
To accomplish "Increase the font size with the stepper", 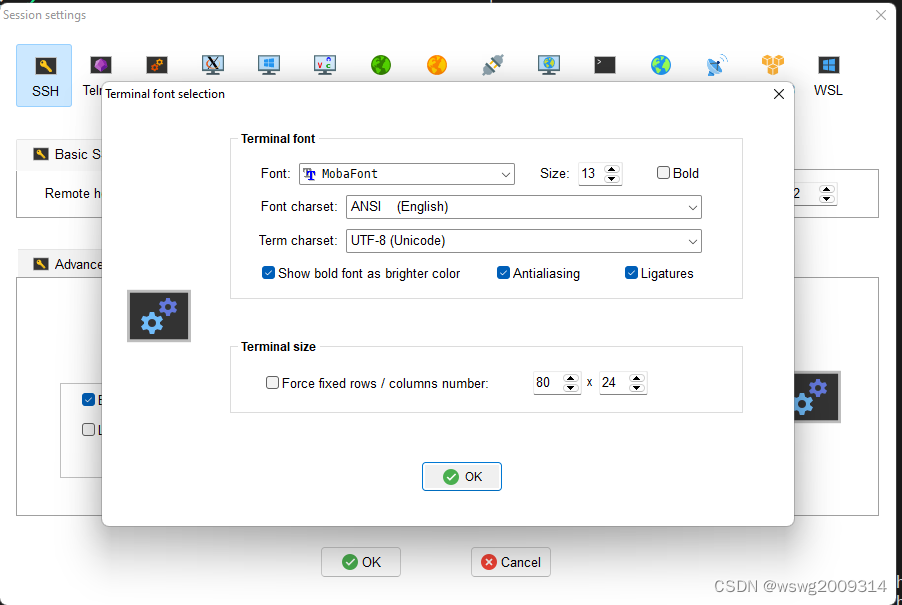I will (612, 167).
